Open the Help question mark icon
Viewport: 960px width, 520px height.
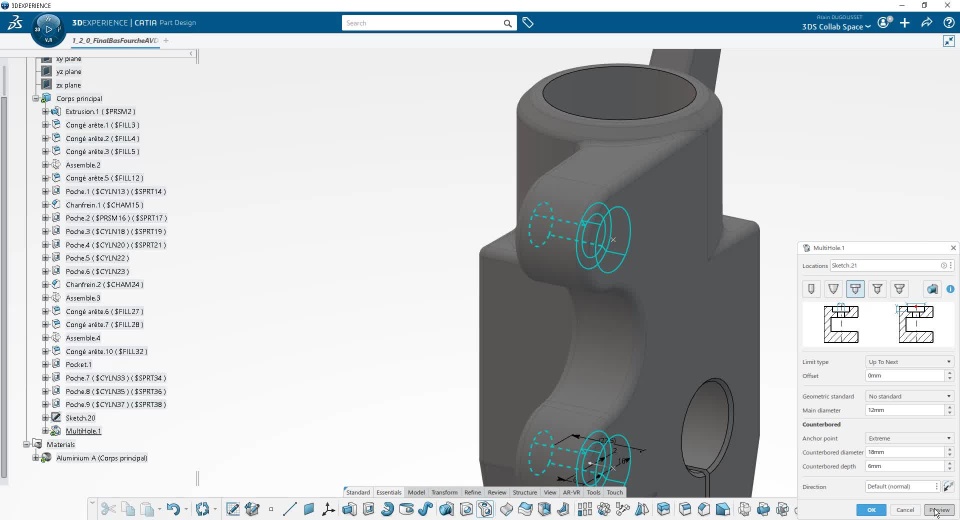948,23
